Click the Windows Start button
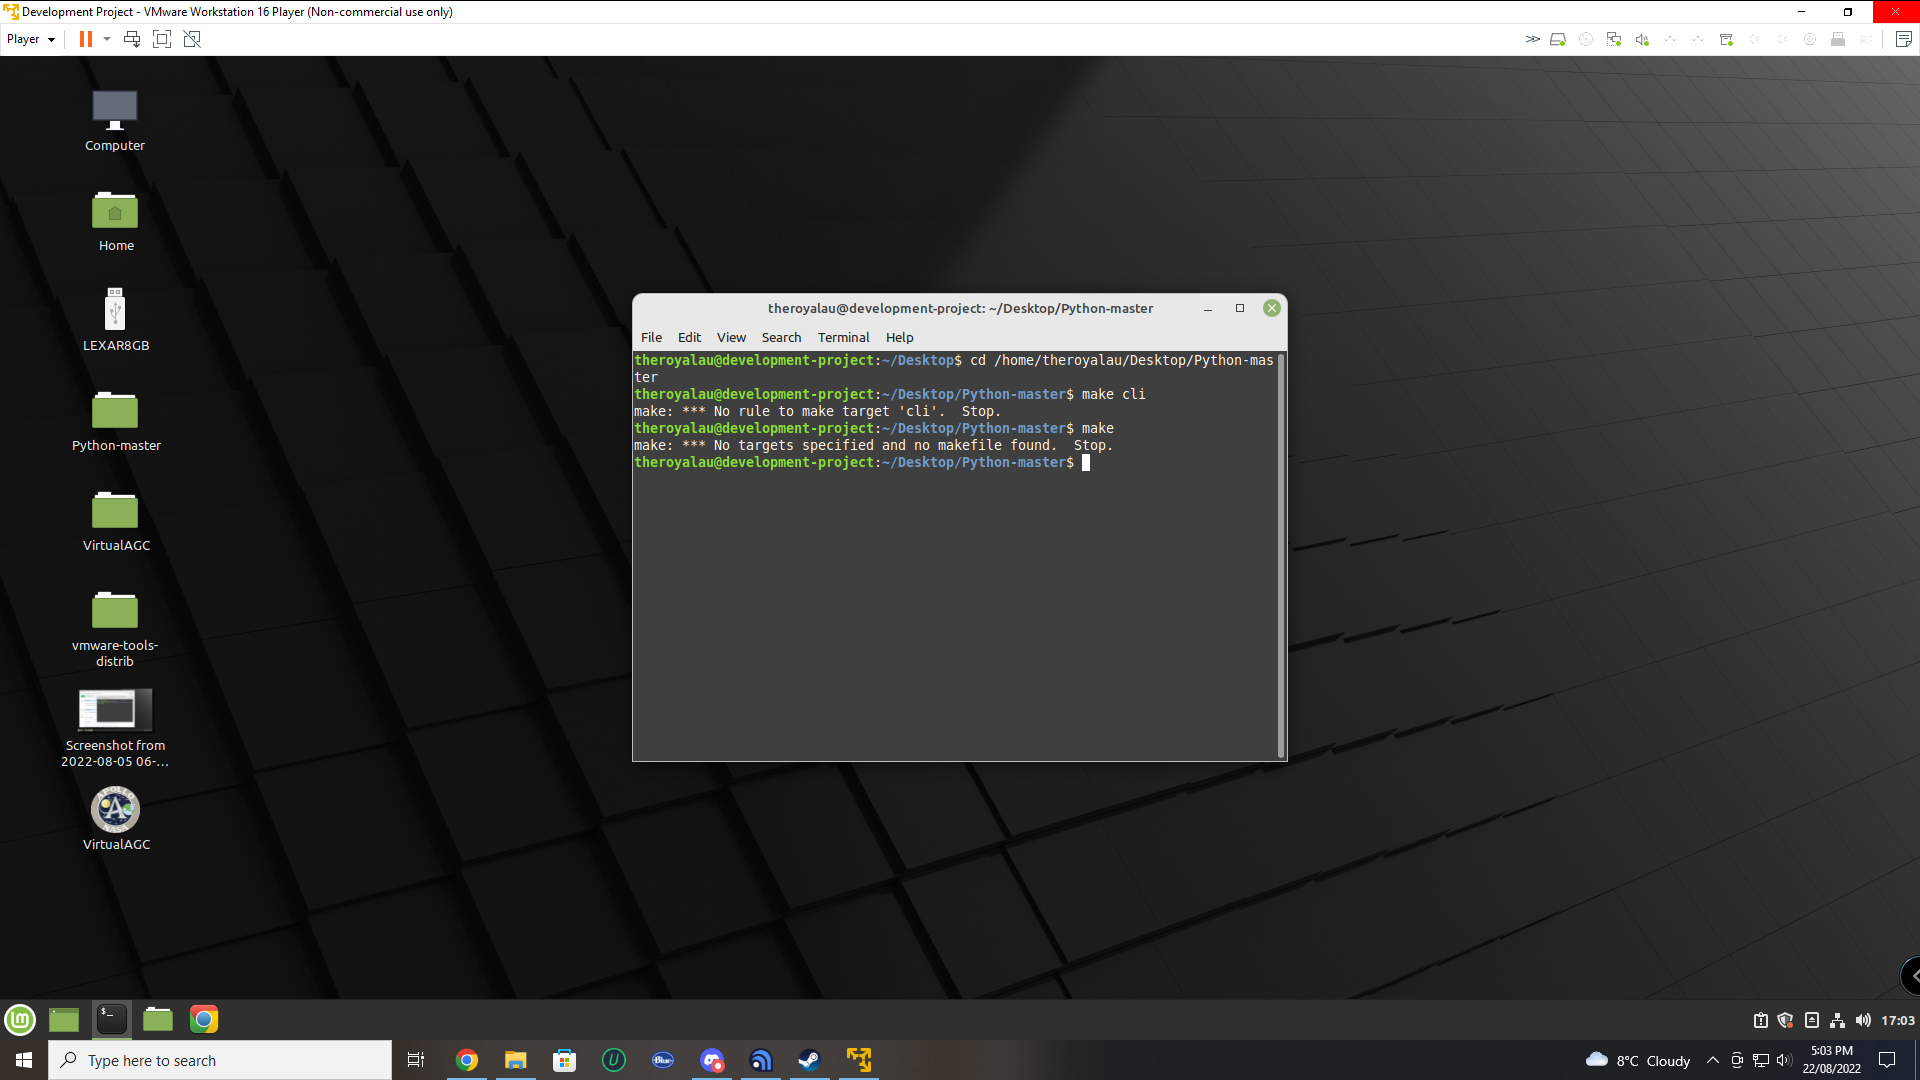Image resolution: width=1920 pixels, height=1080 pixels. point(22,1060)
